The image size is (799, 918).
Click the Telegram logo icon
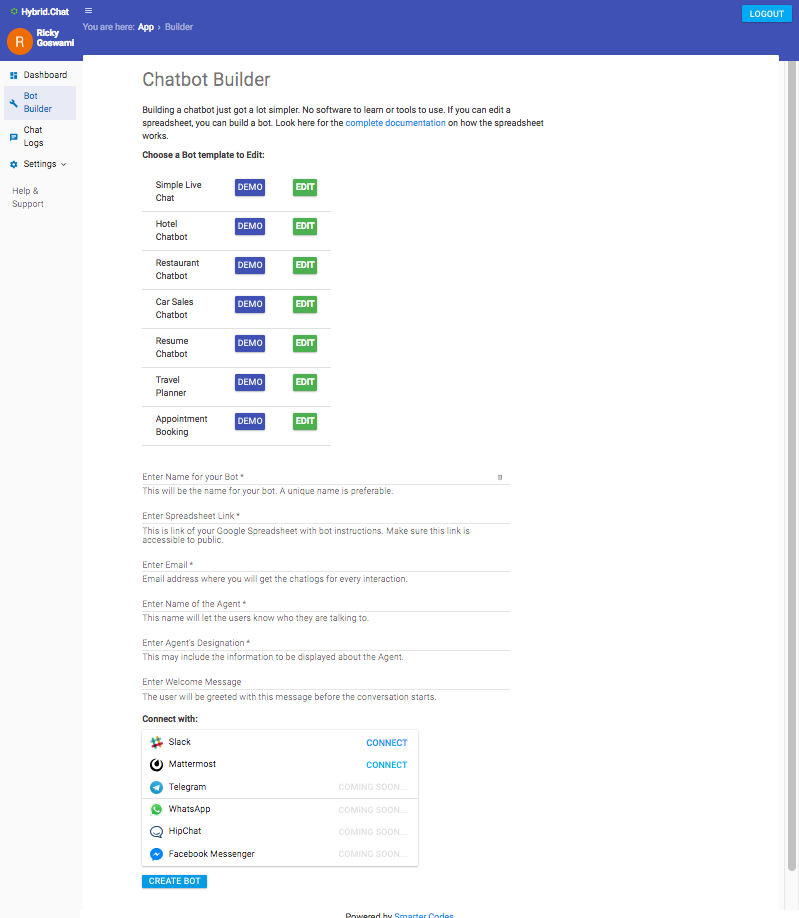156,787
